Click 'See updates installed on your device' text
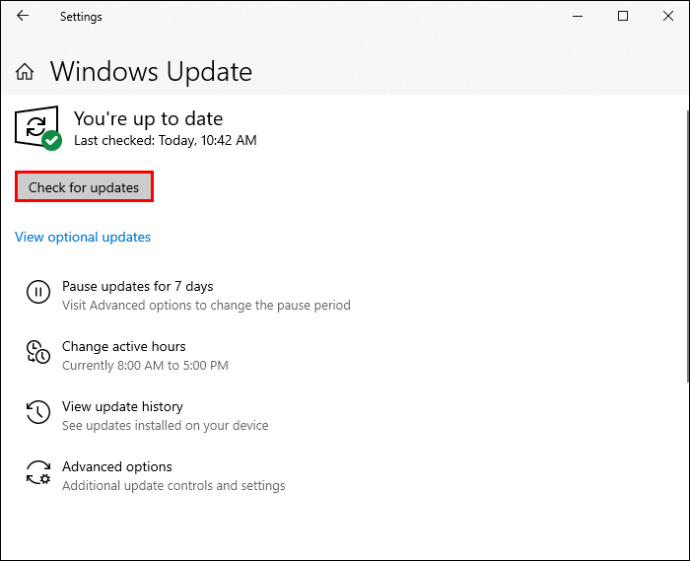This screenshot has height=561, width=690. coord(165,425)
